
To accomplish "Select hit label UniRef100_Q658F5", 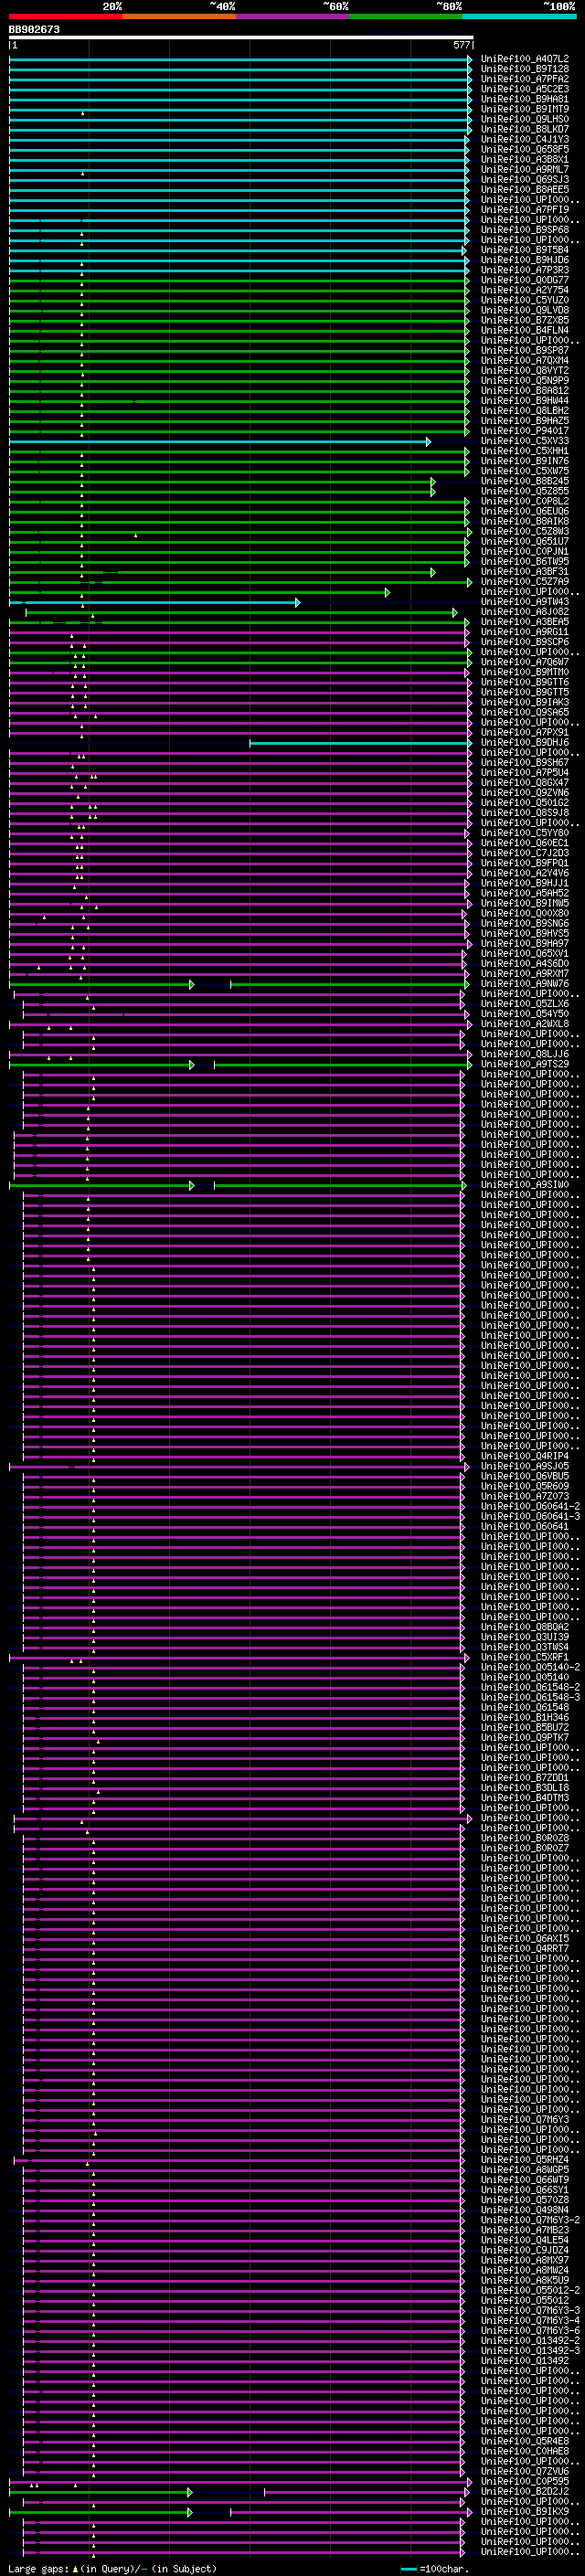I will [525, 149].
